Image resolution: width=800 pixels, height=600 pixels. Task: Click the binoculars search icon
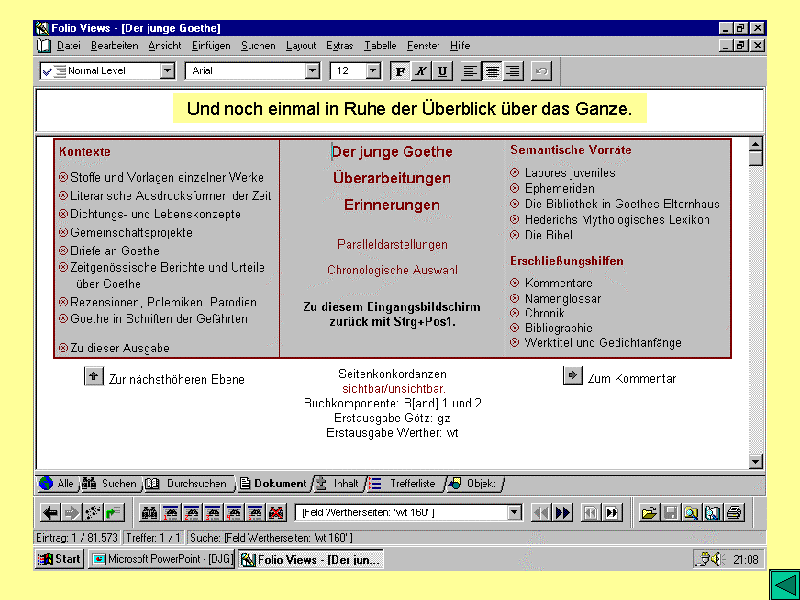(x=150, y=513)
